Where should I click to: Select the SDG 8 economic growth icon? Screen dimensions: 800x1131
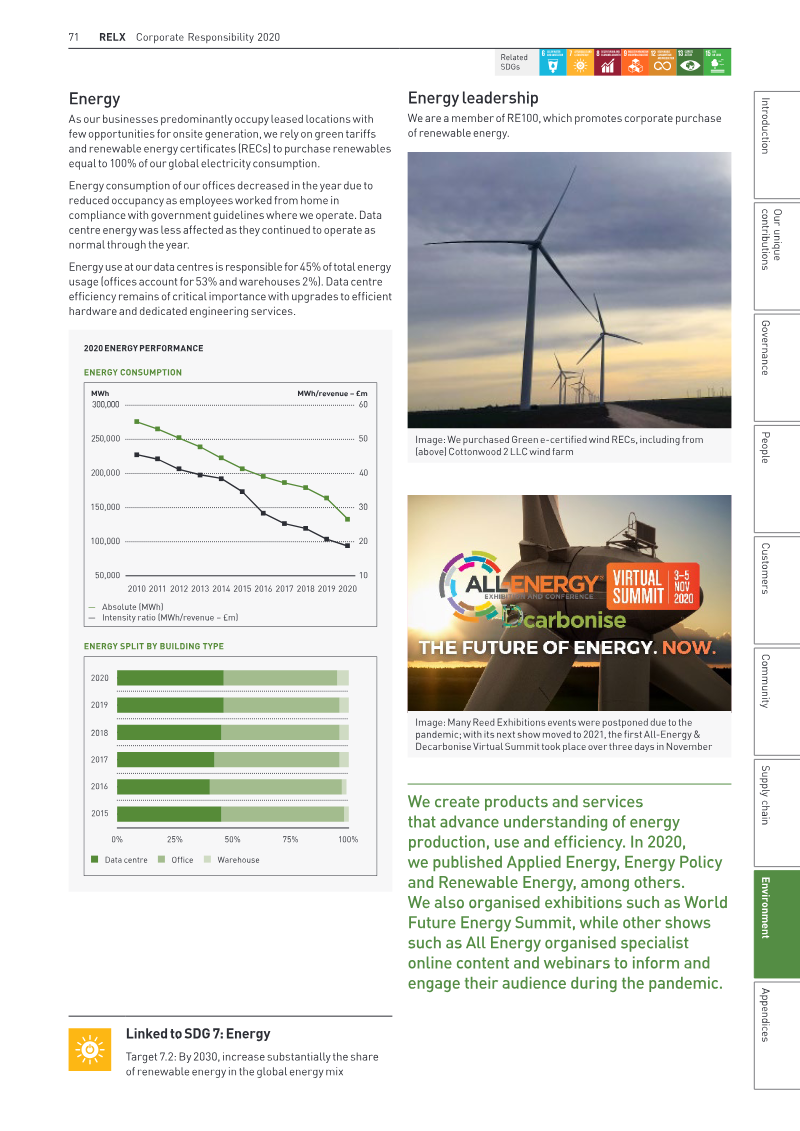607,62
